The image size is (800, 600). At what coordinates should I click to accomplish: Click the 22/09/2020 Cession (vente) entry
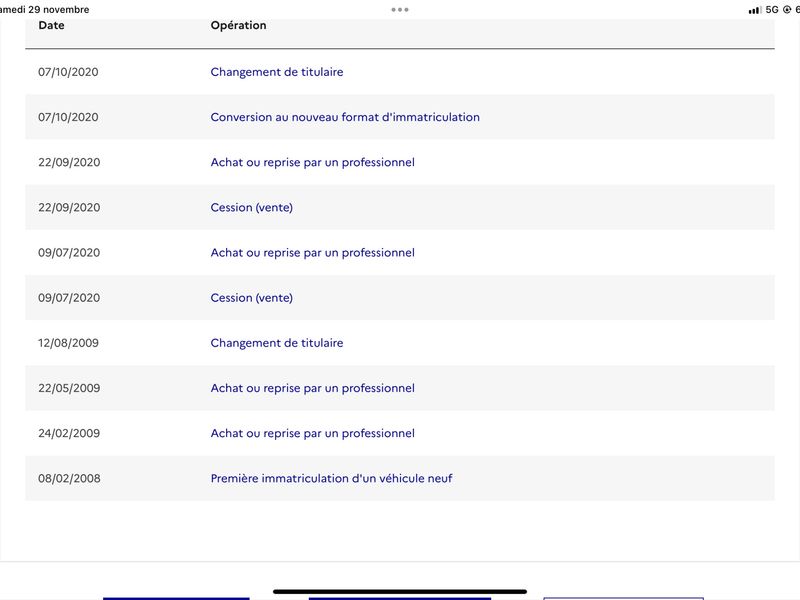251,207
